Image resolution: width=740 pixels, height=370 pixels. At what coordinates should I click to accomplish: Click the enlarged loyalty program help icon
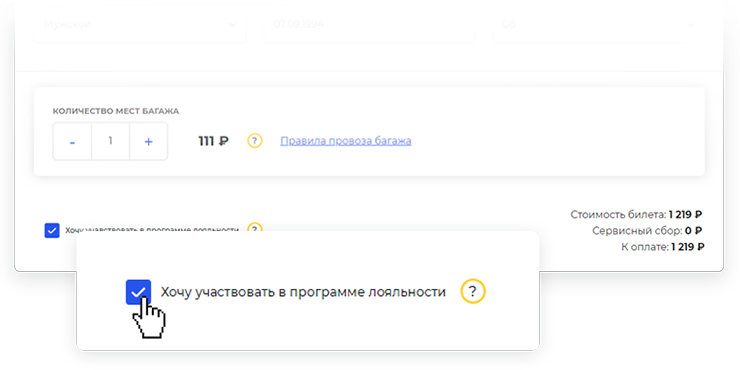pos(473,291)
